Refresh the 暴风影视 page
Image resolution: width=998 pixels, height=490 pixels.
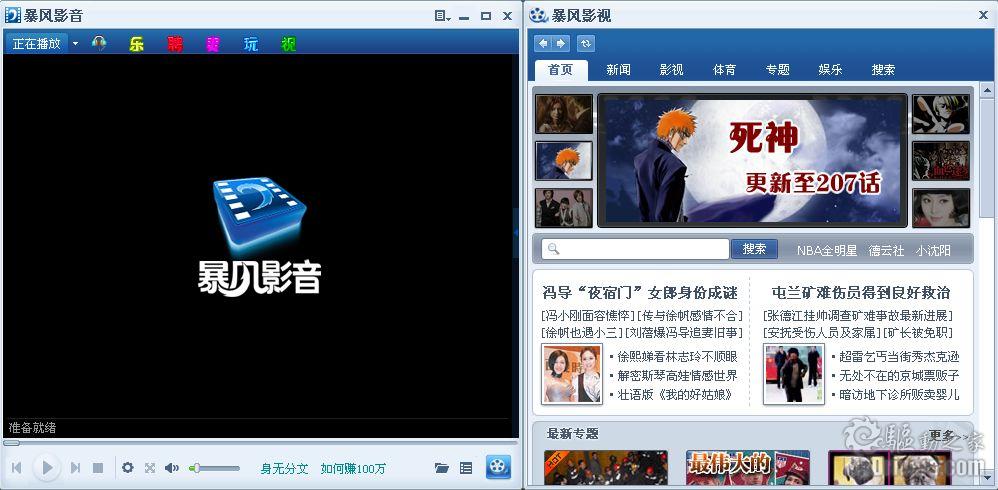586,43
